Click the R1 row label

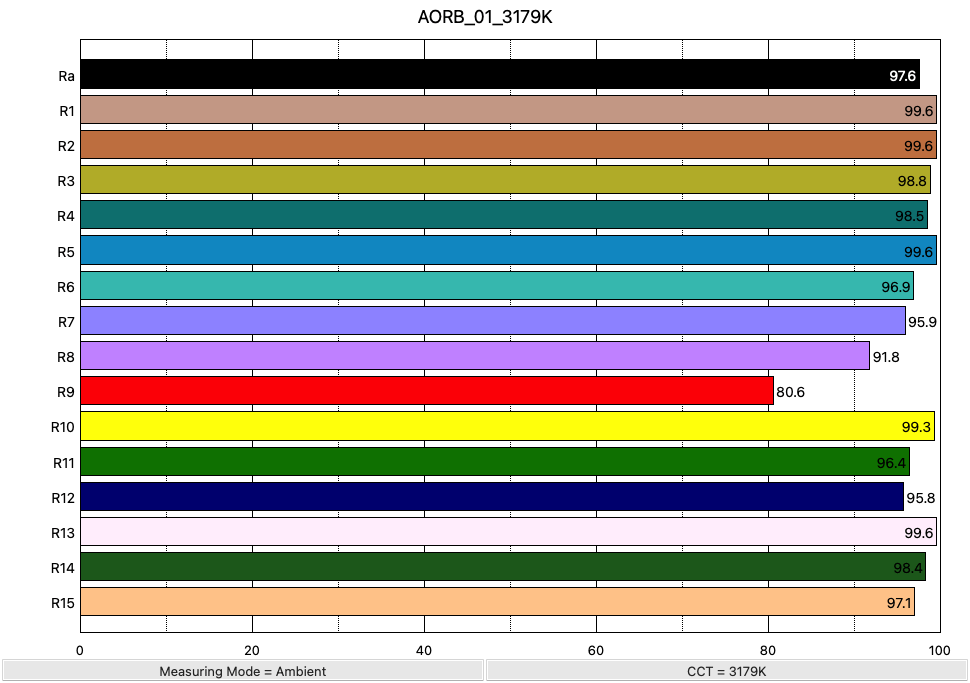(67, 111)
